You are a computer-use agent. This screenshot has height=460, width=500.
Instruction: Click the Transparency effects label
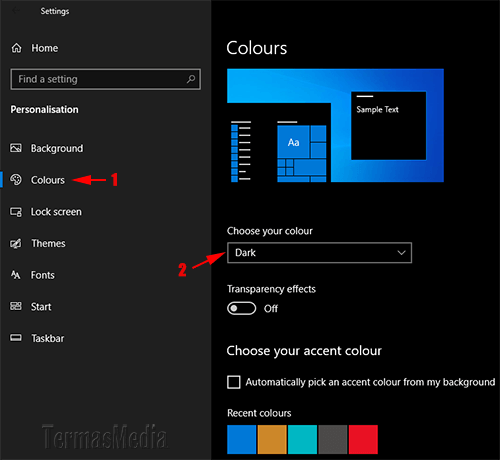[271, 289]
